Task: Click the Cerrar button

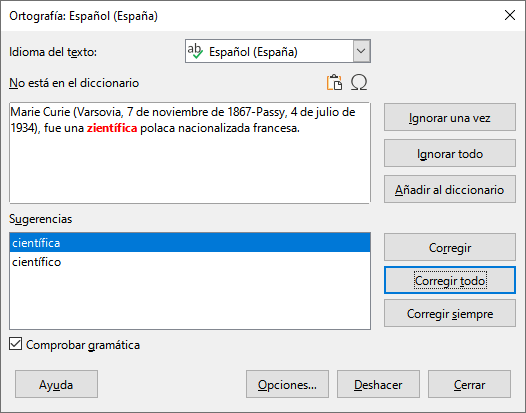Action: (469, 384)
